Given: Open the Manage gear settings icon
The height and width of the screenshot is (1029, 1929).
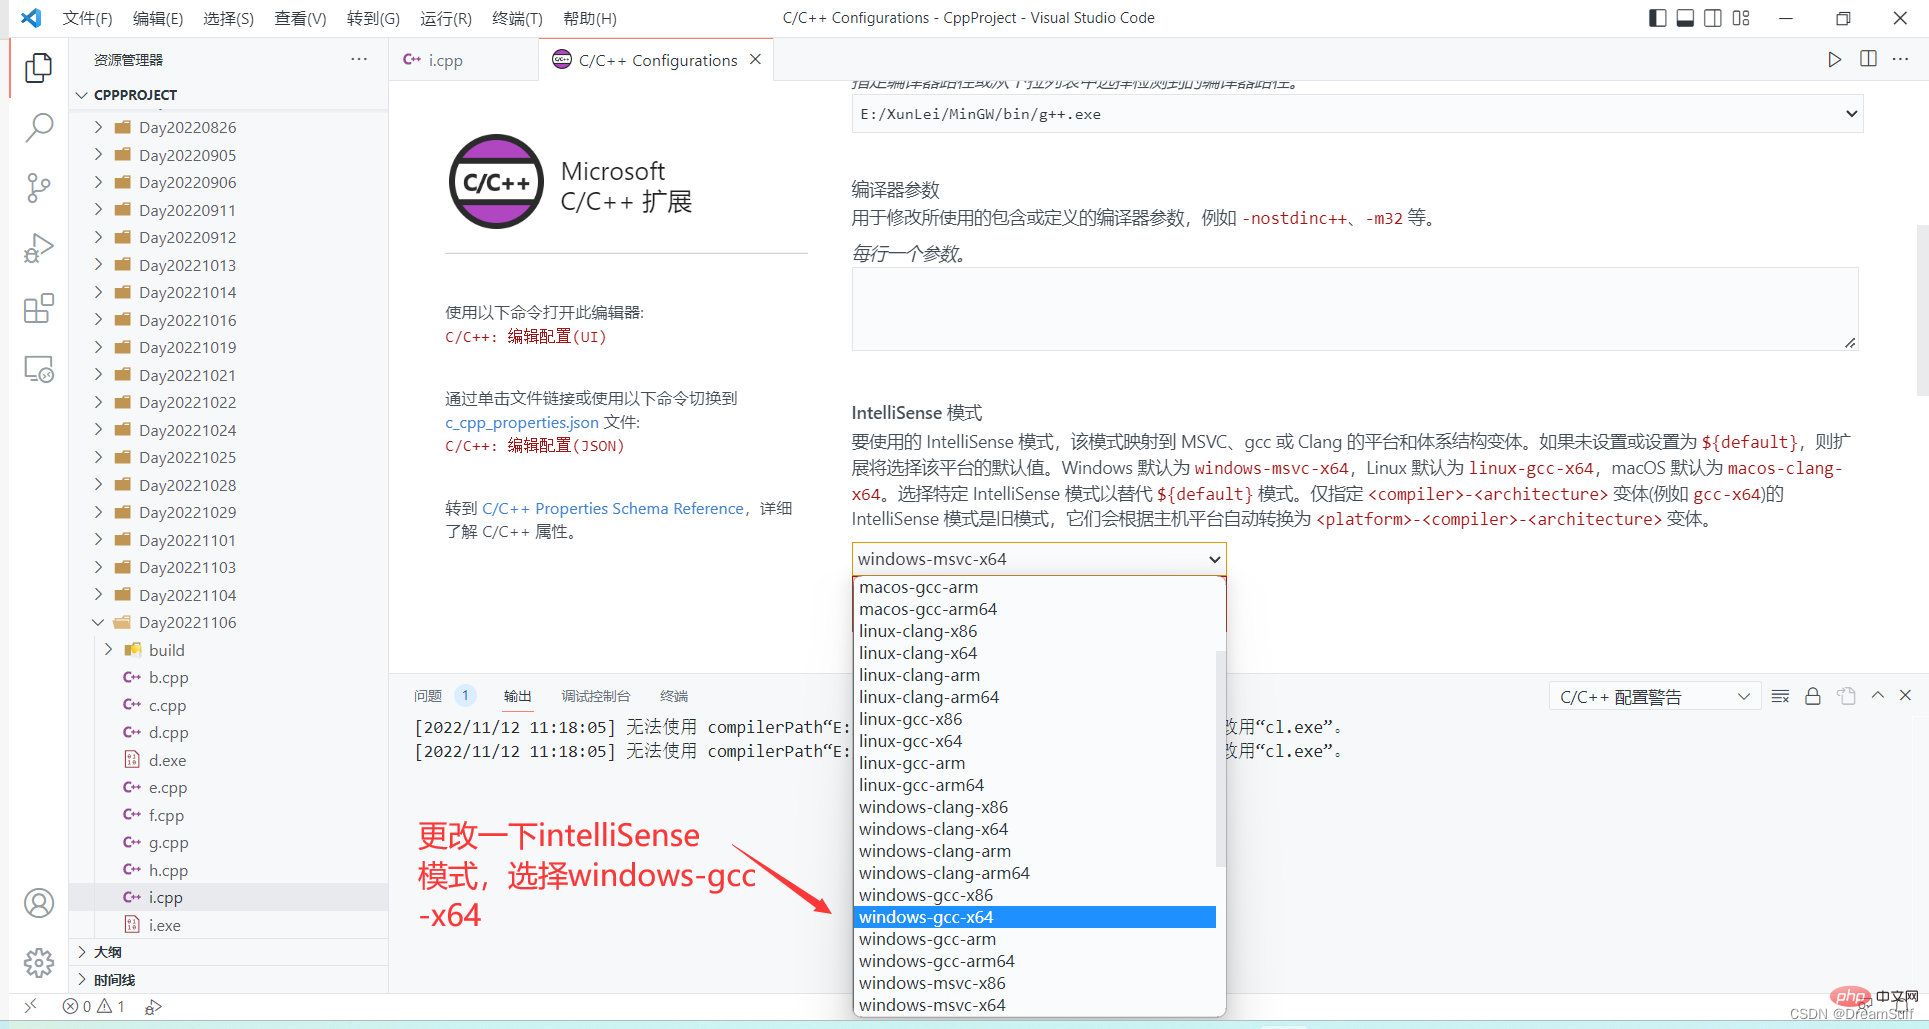Looking at the screenshot, I should click(39, 963).
